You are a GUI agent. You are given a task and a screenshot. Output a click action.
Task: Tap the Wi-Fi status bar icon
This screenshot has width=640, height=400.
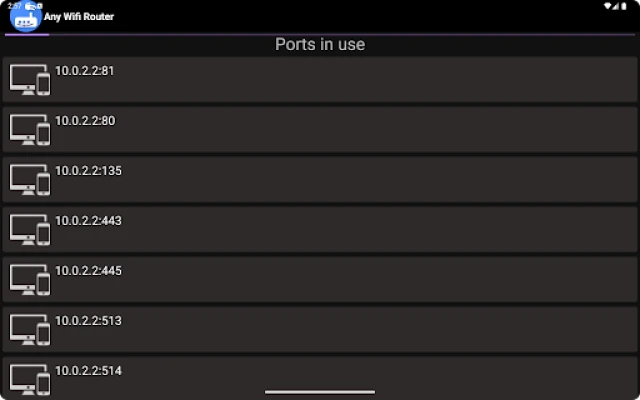(609, 6)
